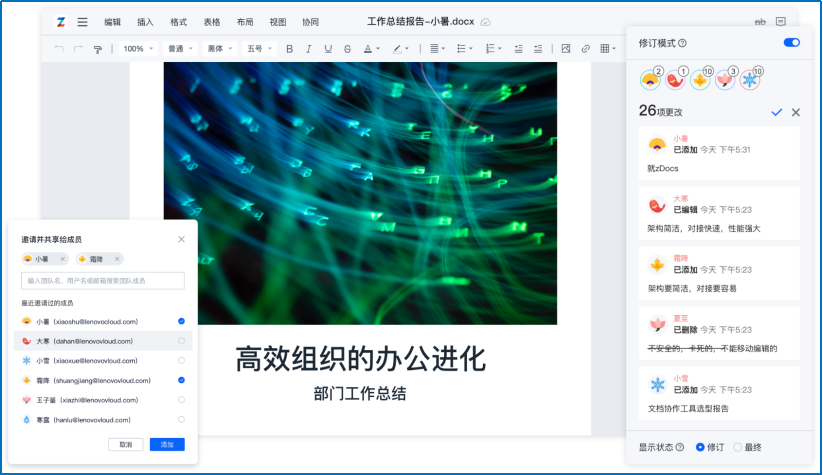
Task: Toggle strikethrough formatting
Action: [347, 49]
